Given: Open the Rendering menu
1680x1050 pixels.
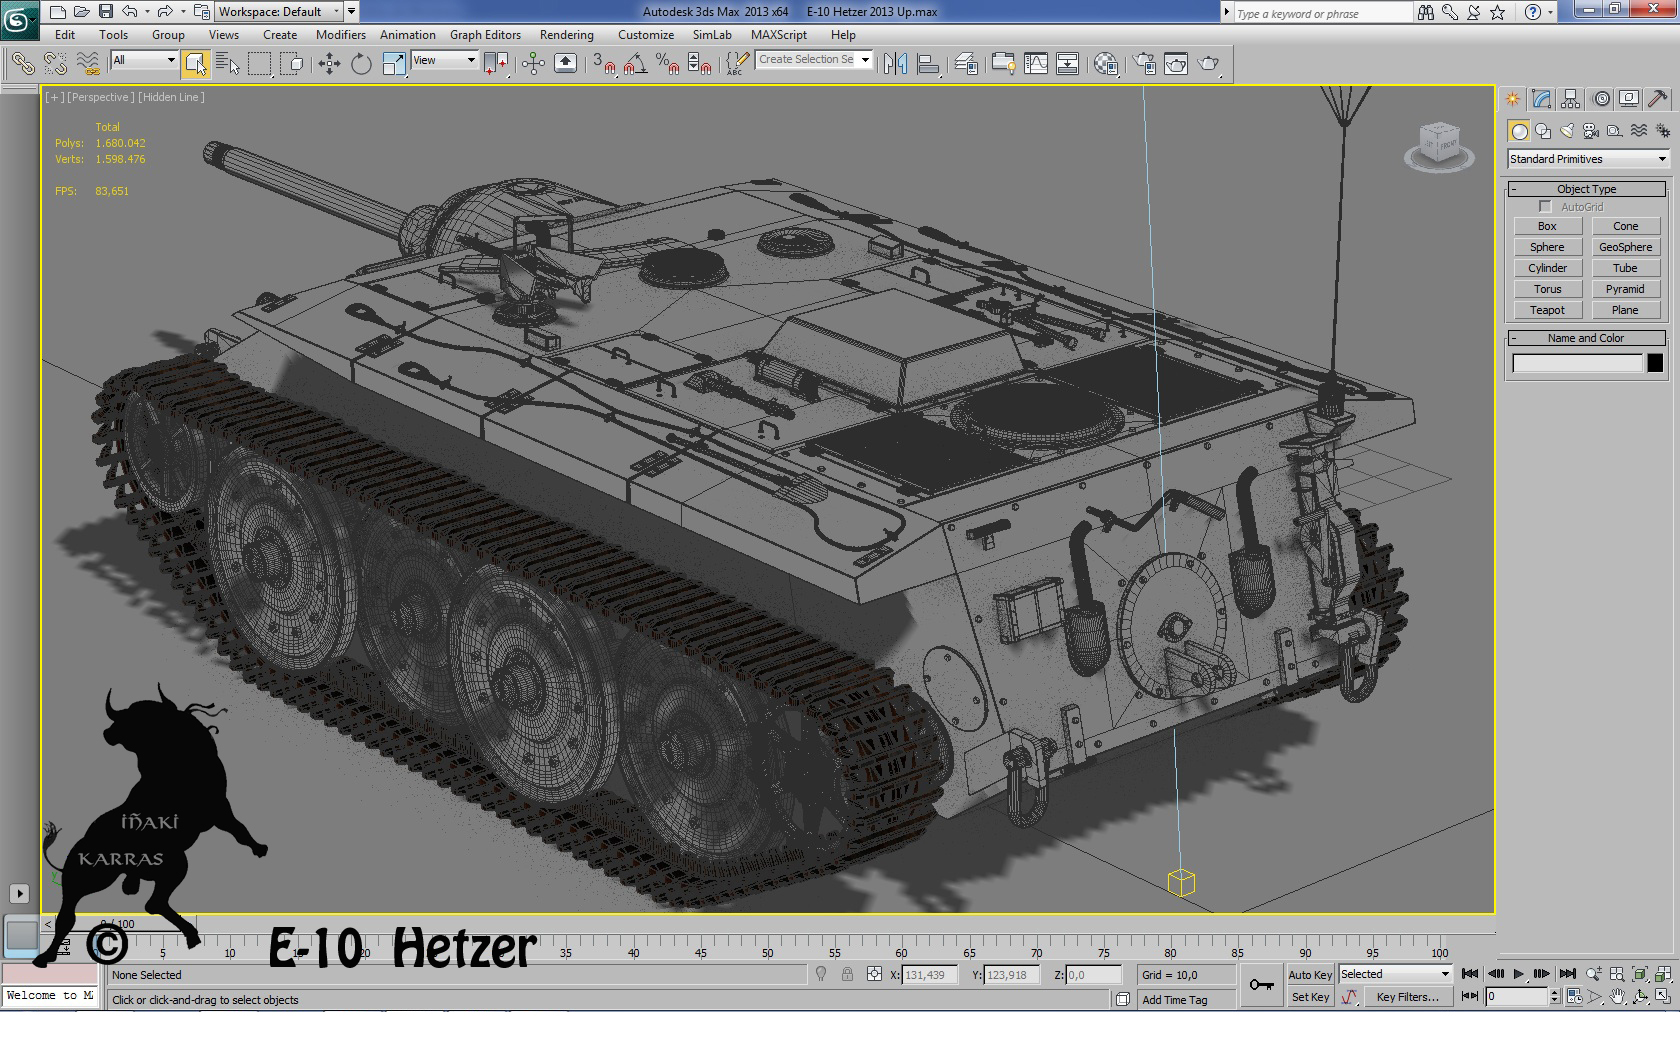Looking at the screenshot, I should pyautogui.click(x=566, y=34).
